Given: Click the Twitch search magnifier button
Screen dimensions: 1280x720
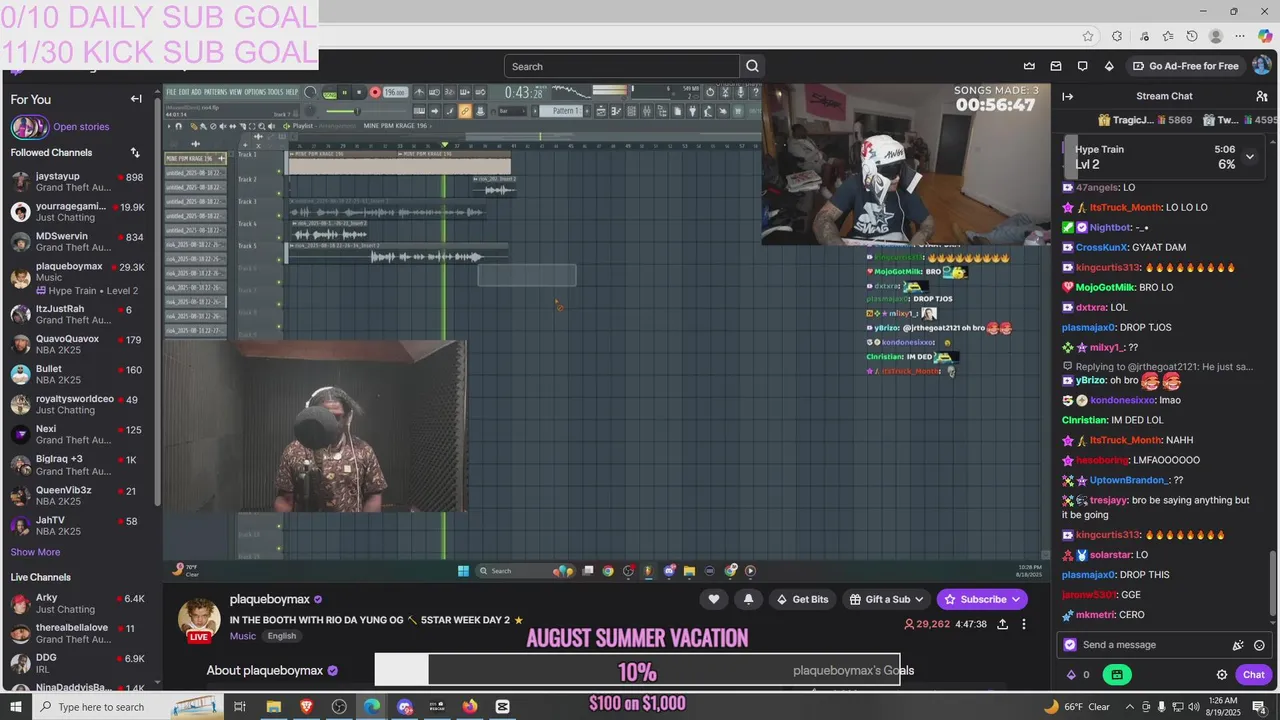Looking at the screenshot, I should (x=752, y=66).
